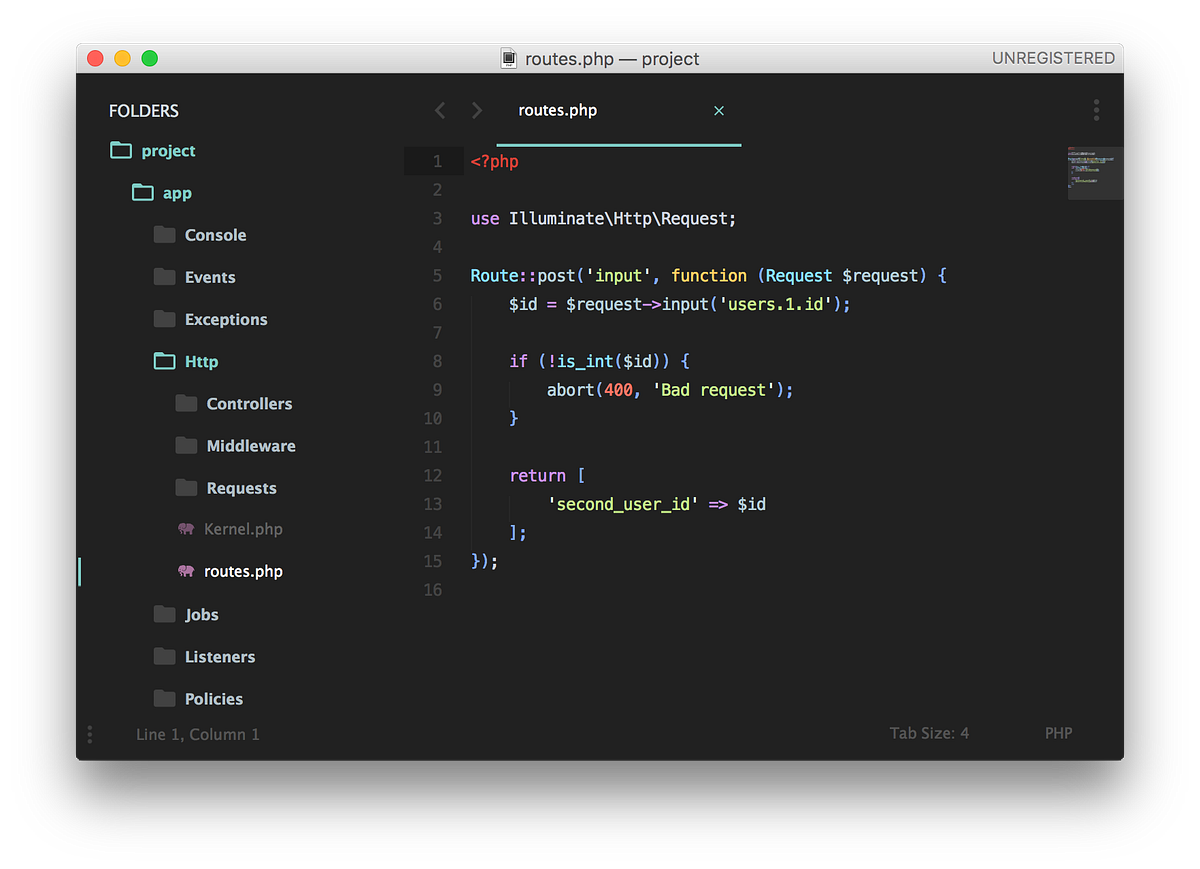Close the routes.php tab

[719, 111]
